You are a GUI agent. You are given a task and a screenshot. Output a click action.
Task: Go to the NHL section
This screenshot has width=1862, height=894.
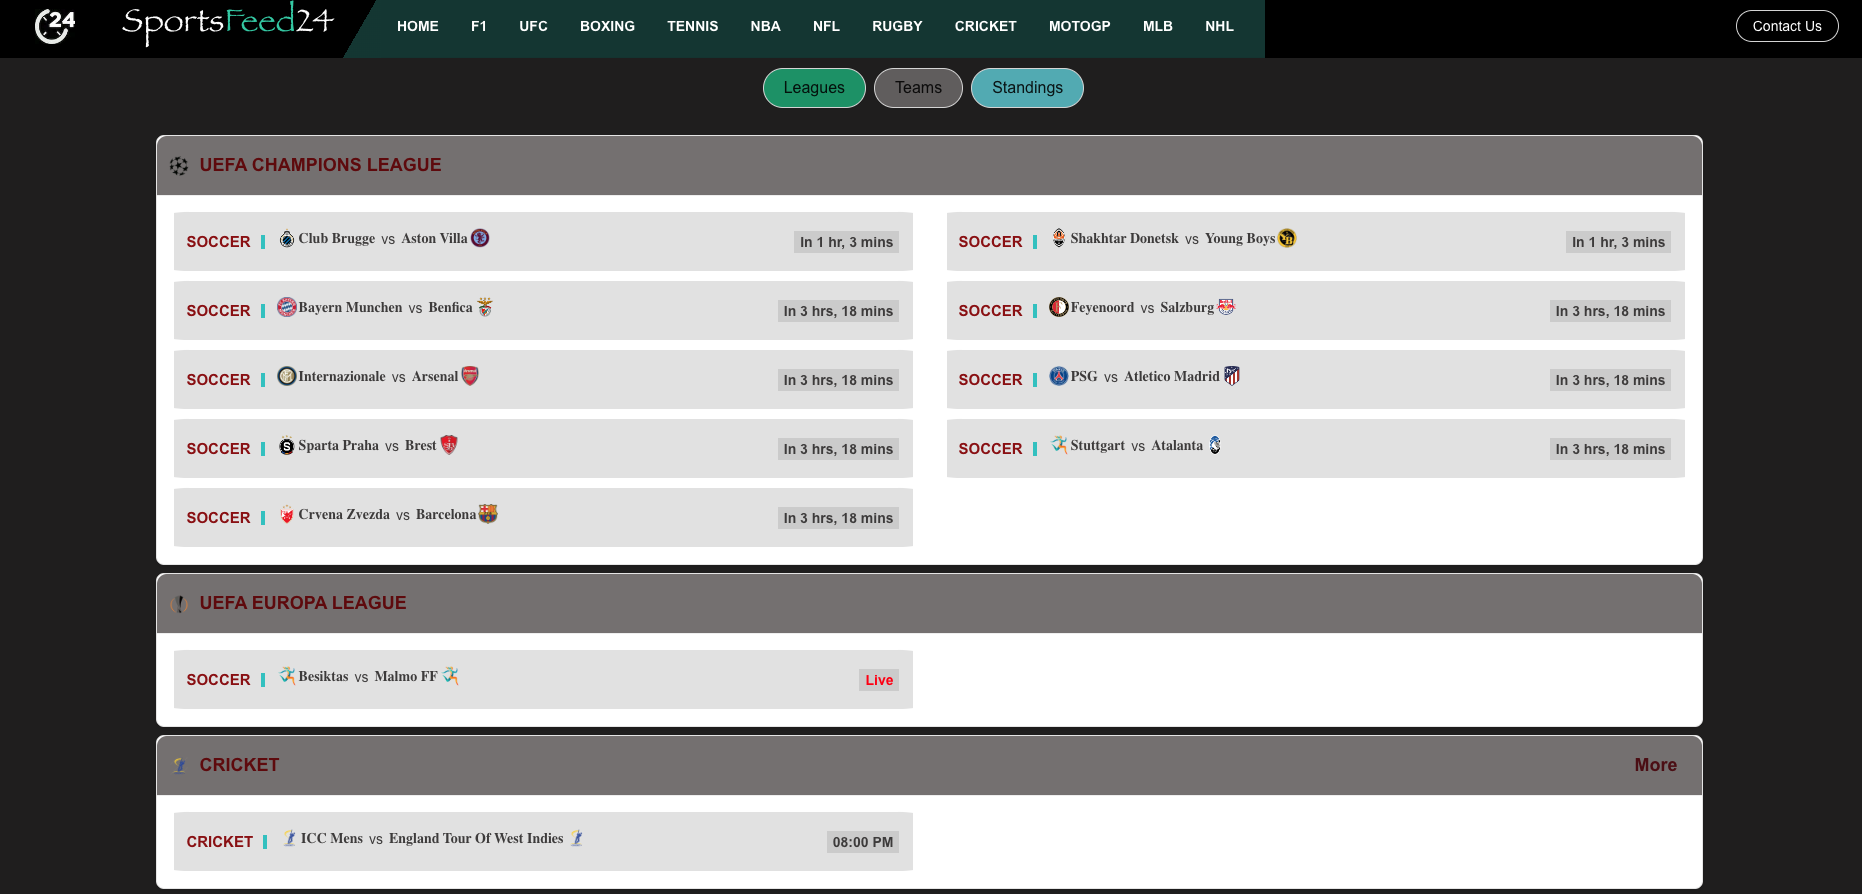click(1220, 26)
